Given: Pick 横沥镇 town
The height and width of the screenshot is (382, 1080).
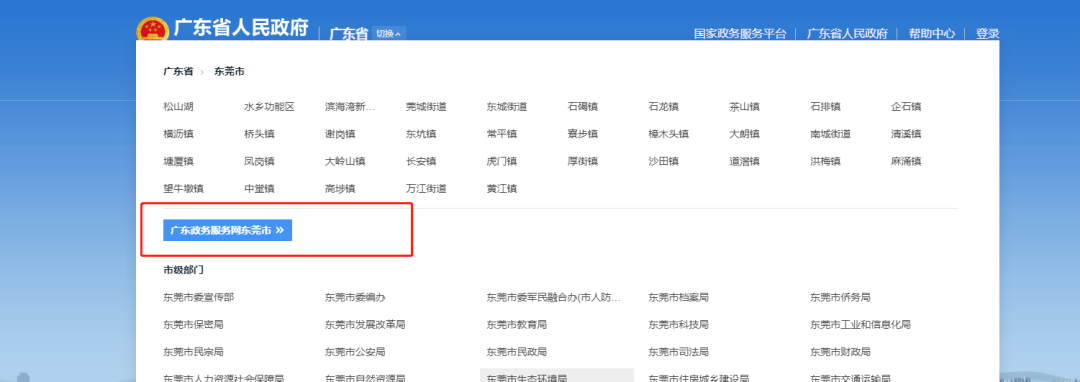Looking at the screenshot, I should point(178,134).
